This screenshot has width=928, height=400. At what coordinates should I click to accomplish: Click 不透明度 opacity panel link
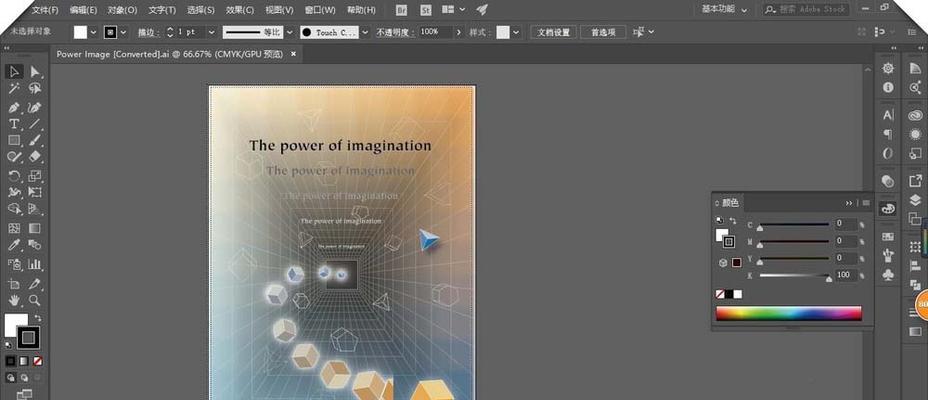(x=395, y=32)
